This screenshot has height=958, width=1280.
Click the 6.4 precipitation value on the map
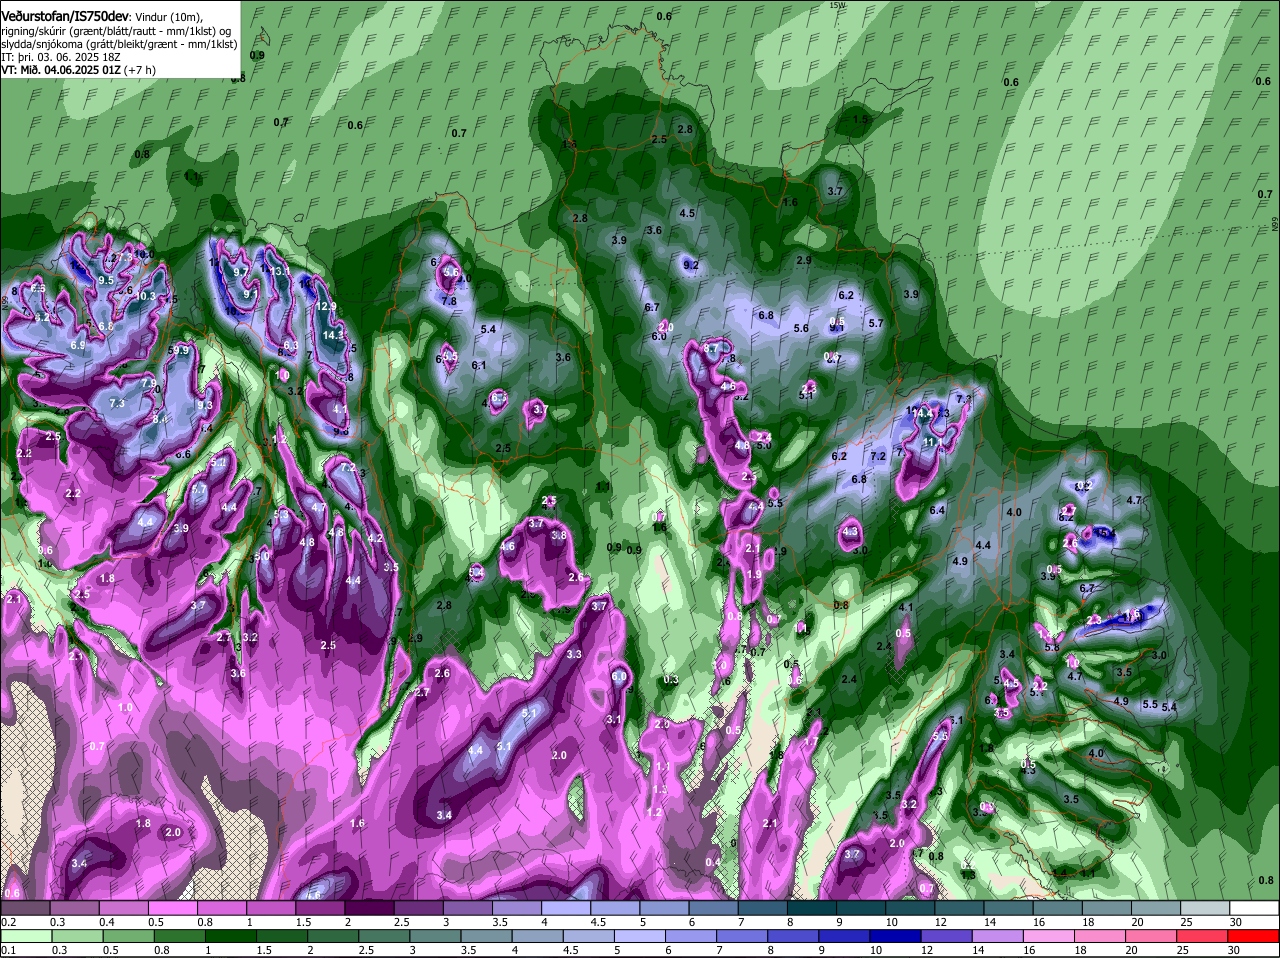click(937, 510)
